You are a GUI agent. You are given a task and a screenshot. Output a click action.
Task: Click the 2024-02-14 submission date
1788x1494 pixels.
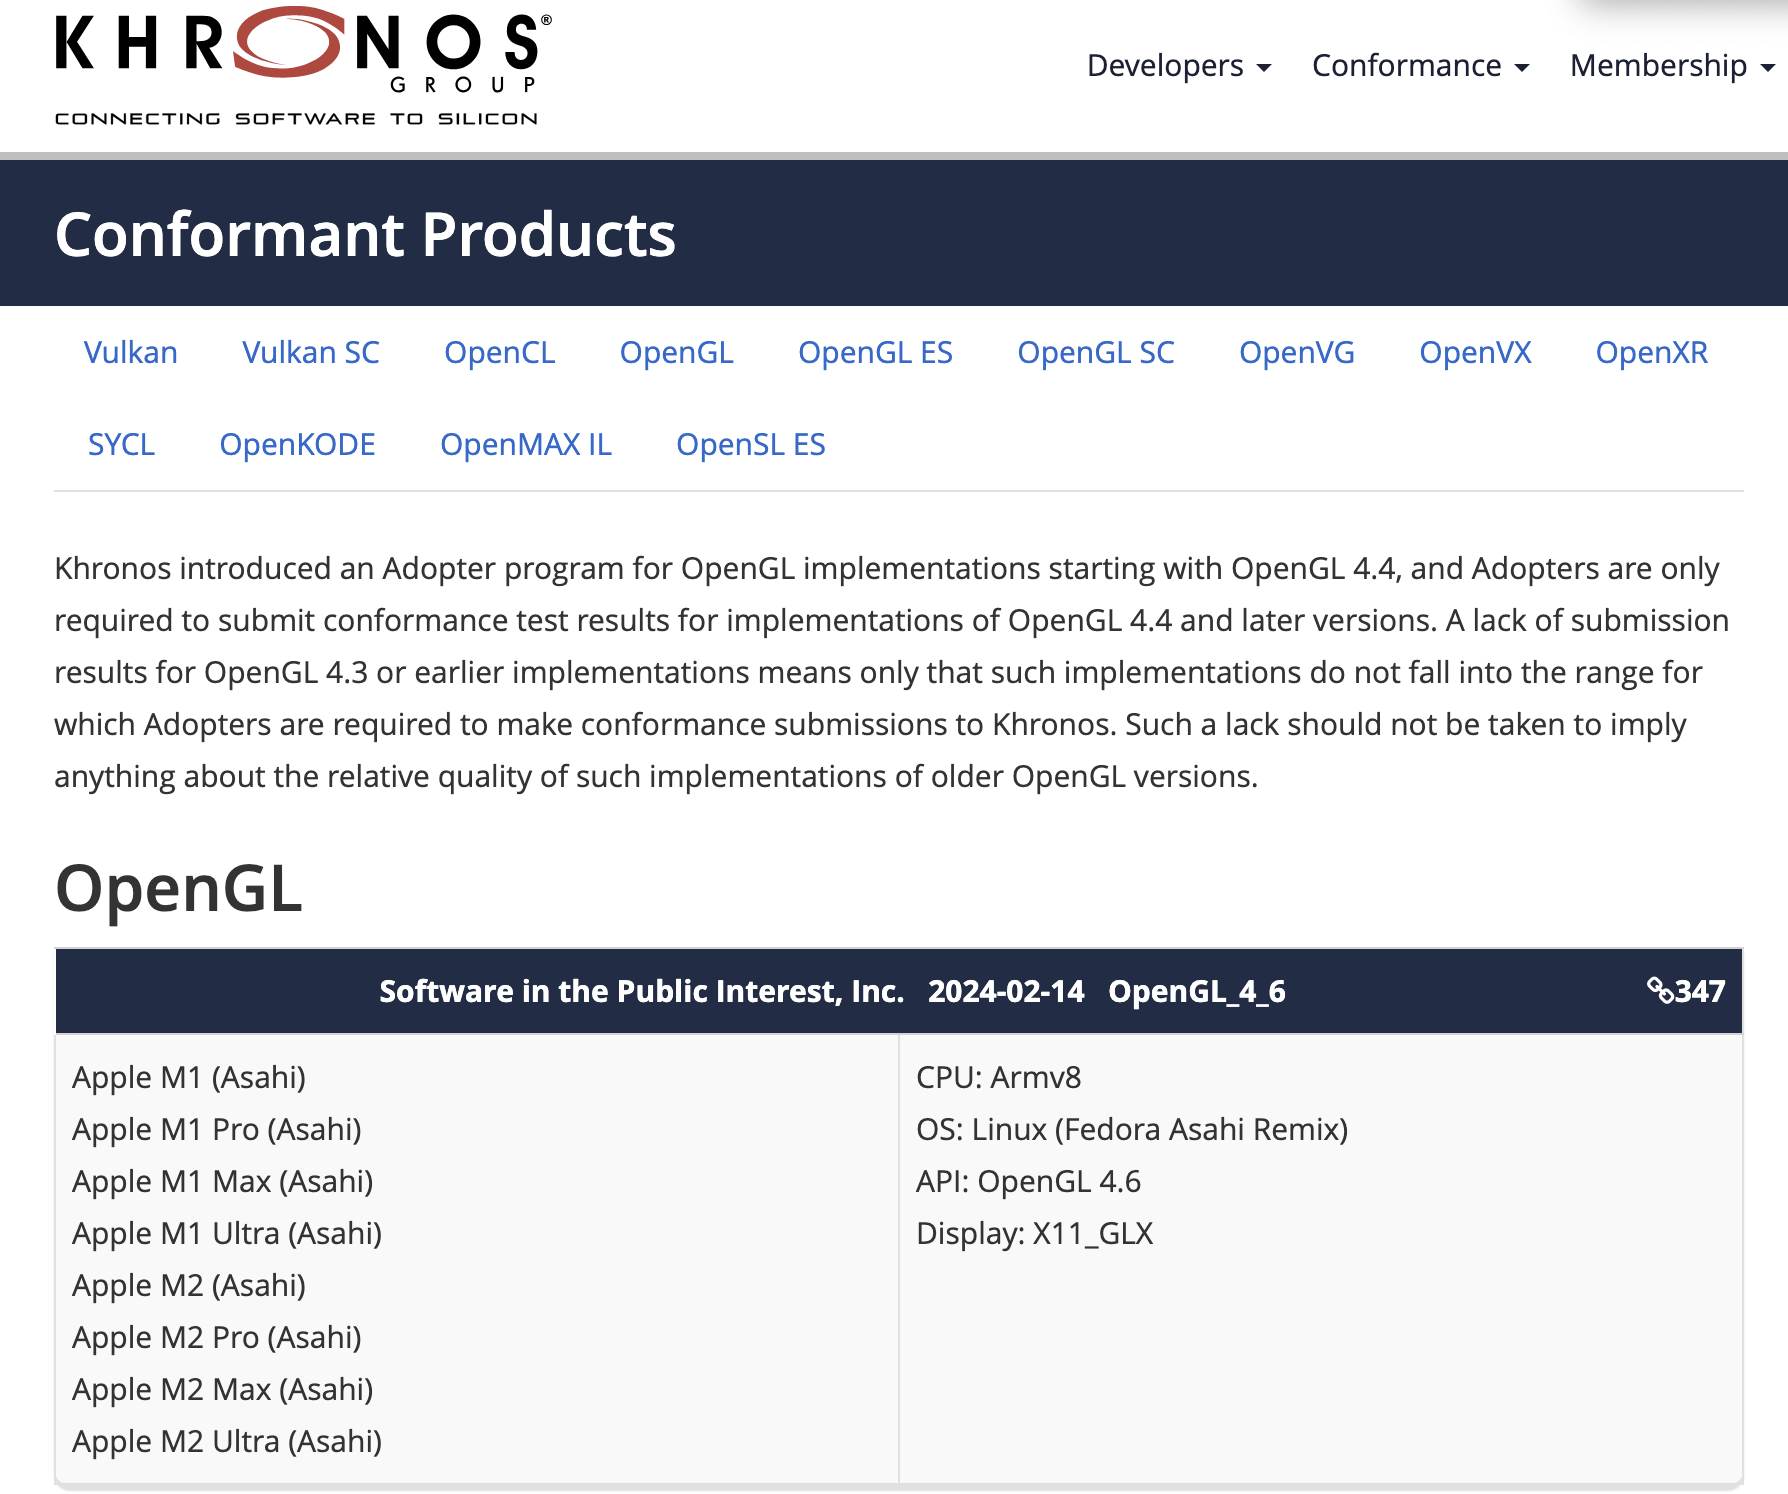tap(1006, 991)
